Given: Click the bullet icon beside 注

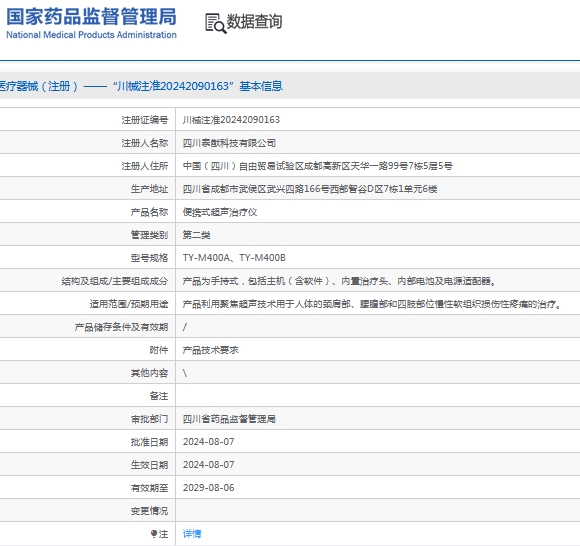Looking at the screenshot, I should (x=154, y=533).
